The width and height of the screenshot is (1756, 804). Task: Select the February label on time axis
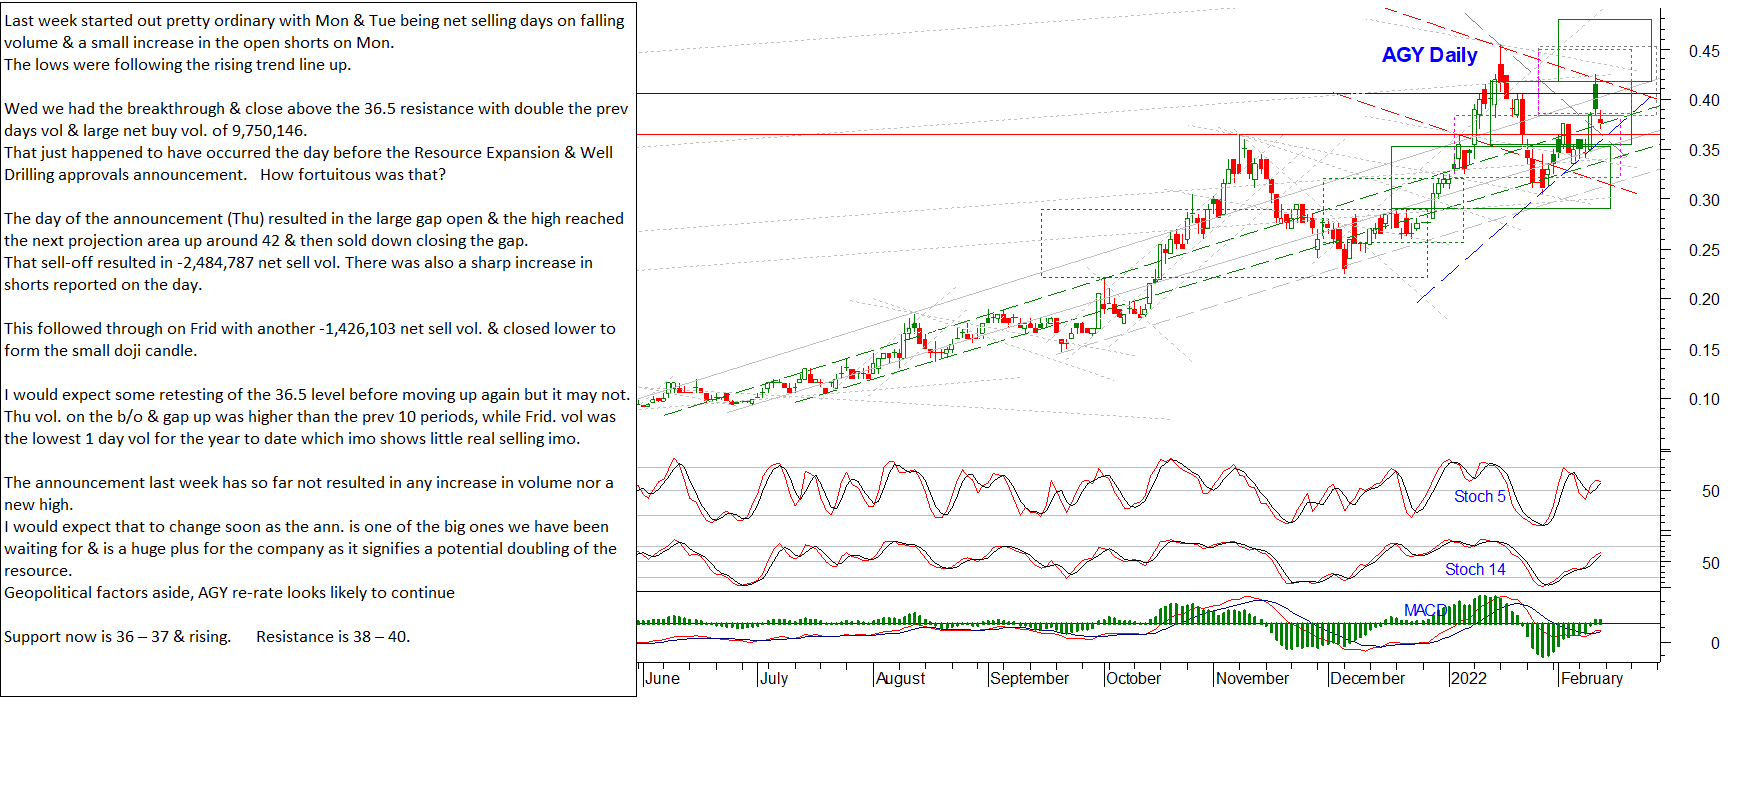[1592, 678]
